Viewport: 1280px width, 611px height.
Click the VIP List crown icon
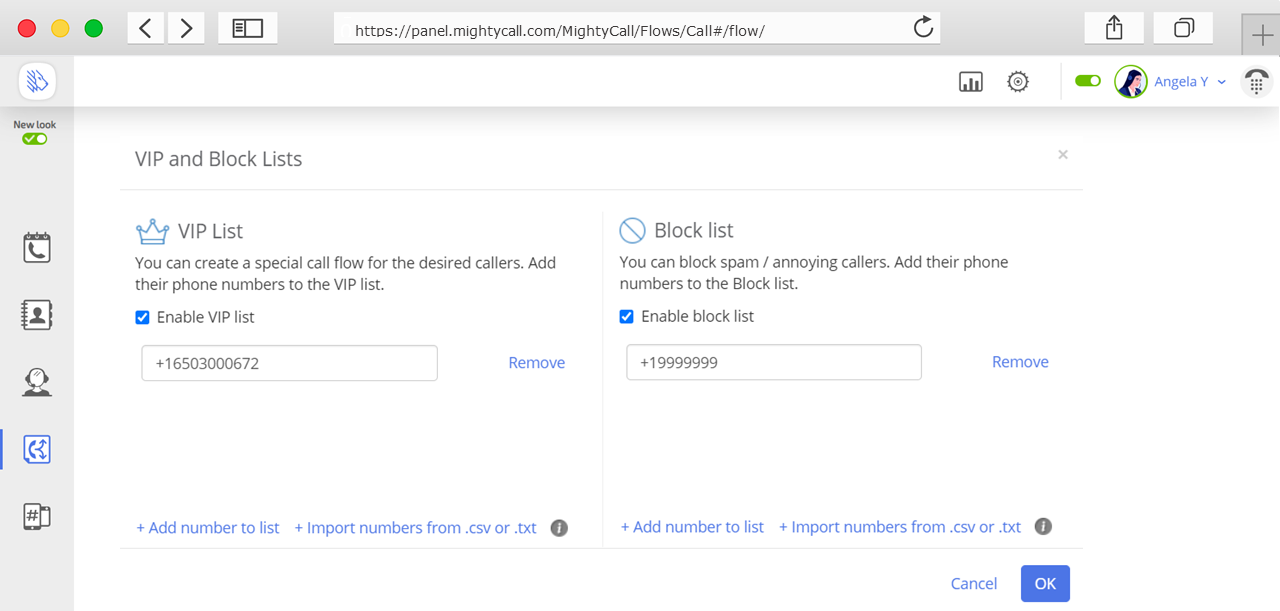point(152,232)
